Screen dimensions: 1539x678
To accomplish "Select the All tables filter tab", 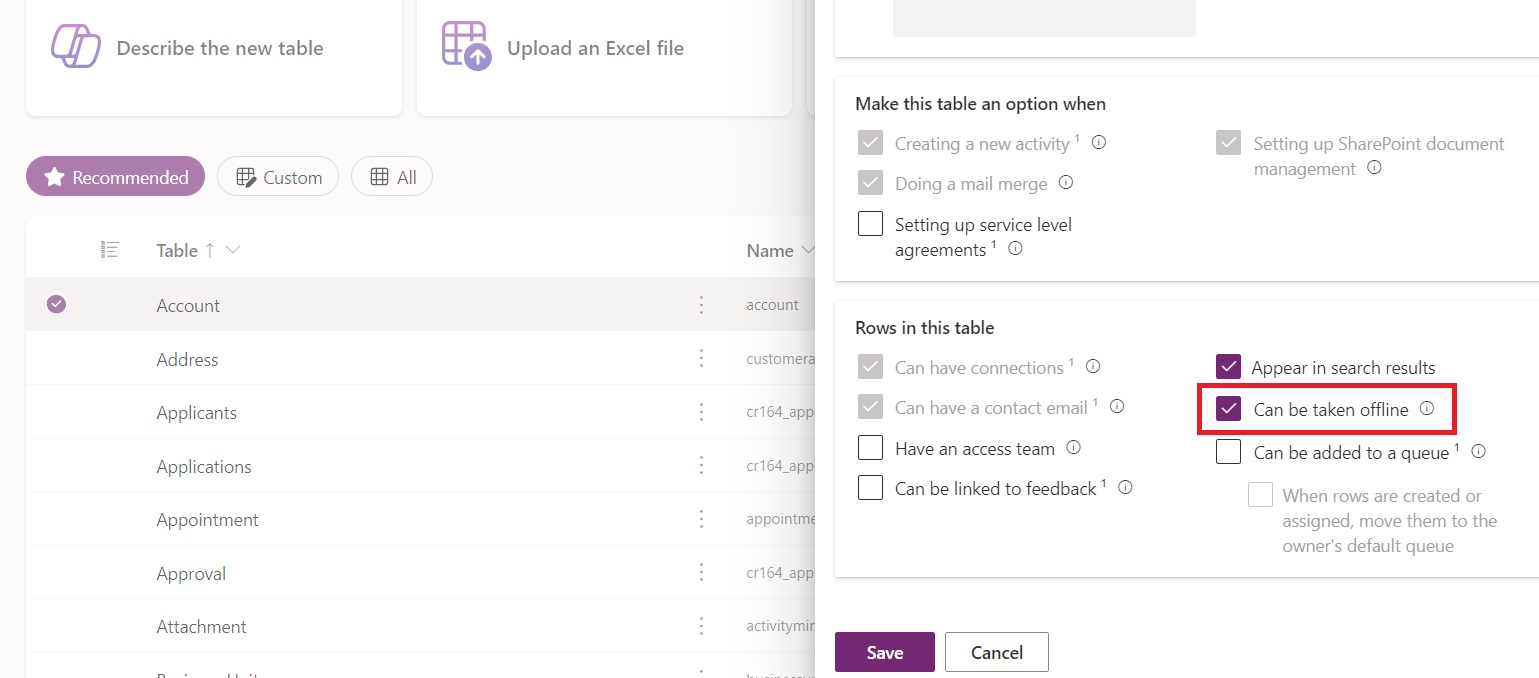I will 392,177.
